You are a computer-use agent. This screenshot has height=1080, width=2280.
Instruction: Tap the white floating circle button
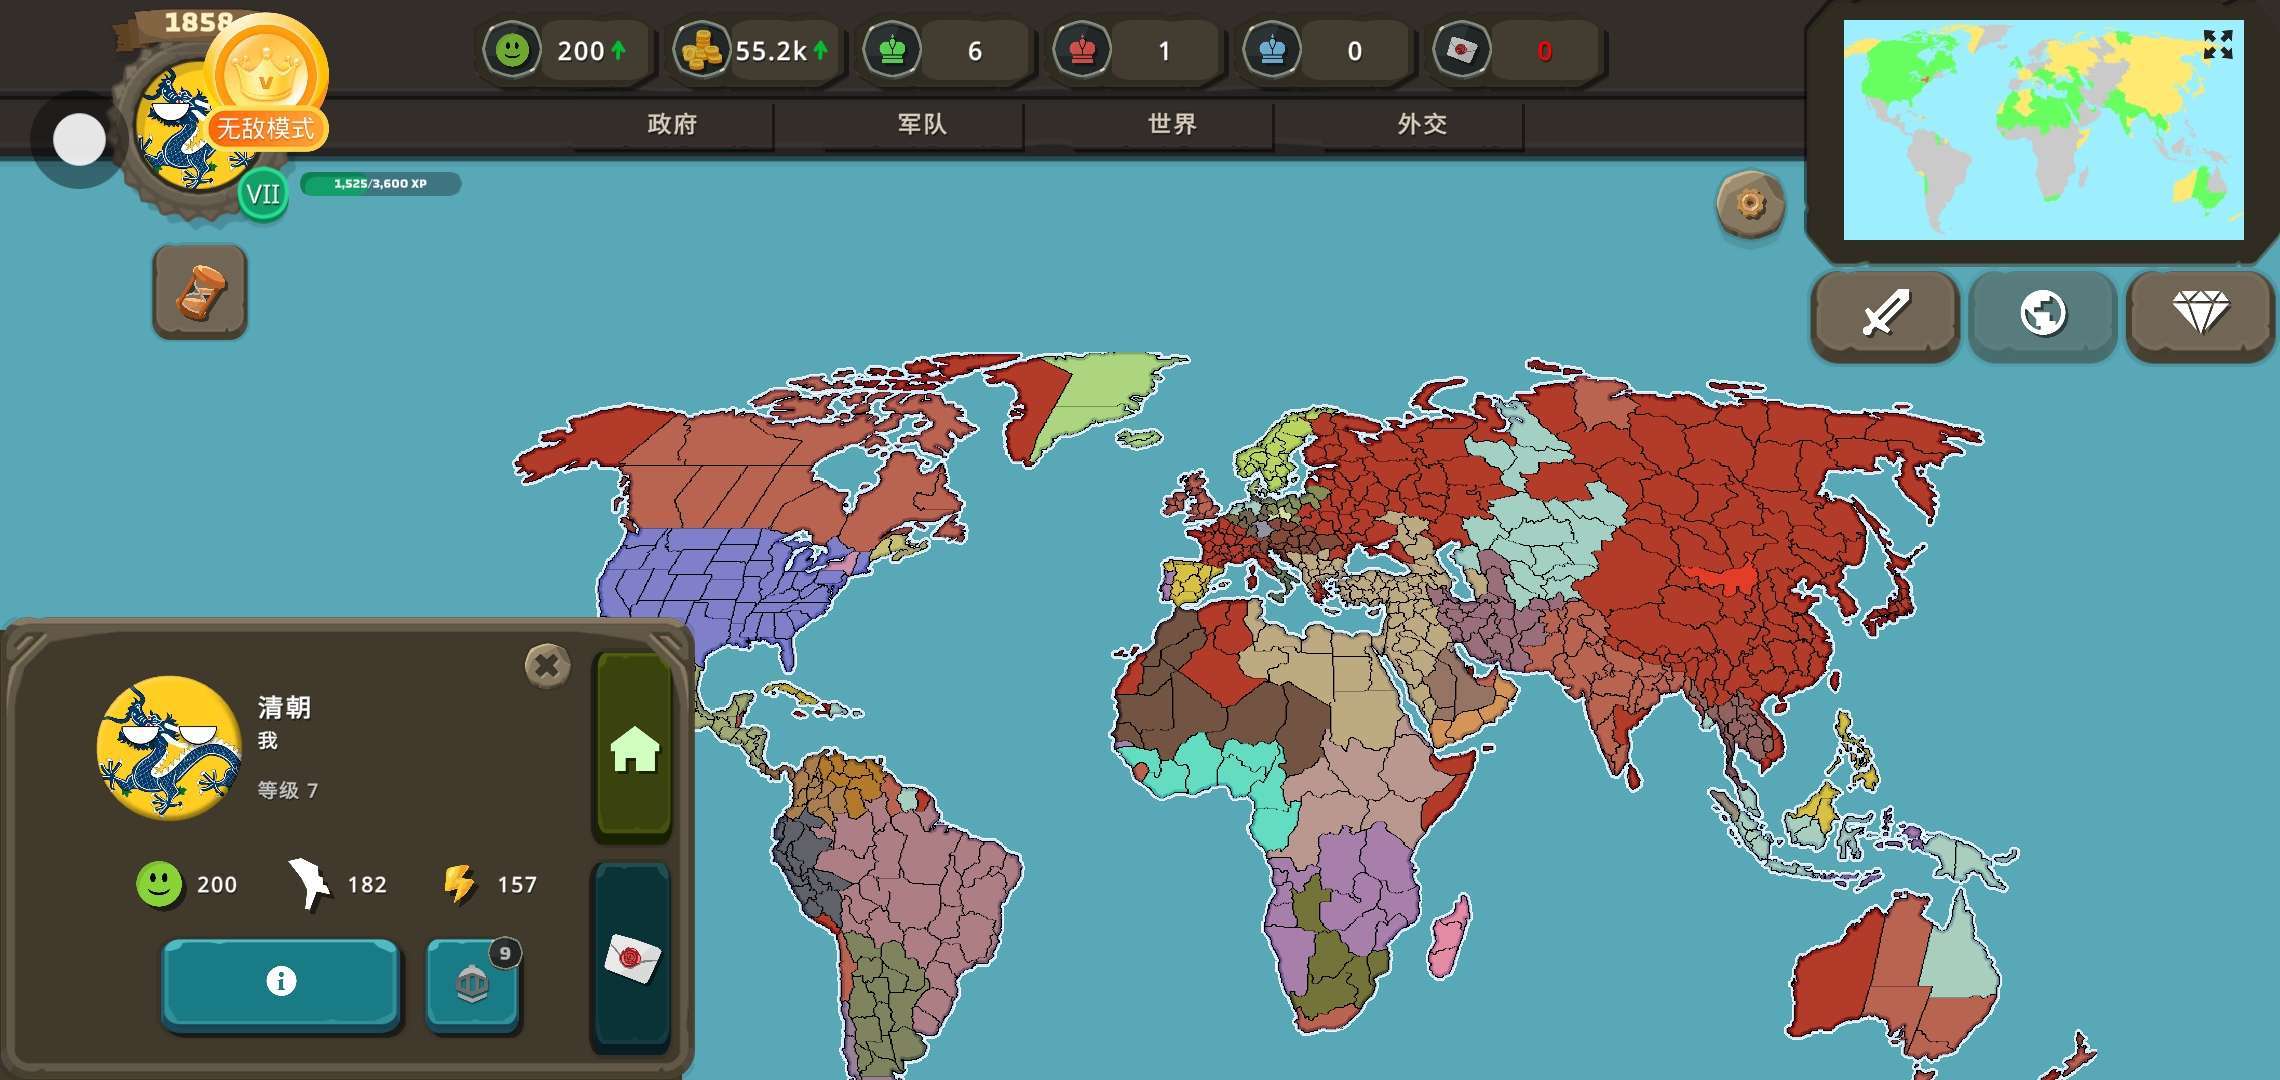(x=79, y=139)
